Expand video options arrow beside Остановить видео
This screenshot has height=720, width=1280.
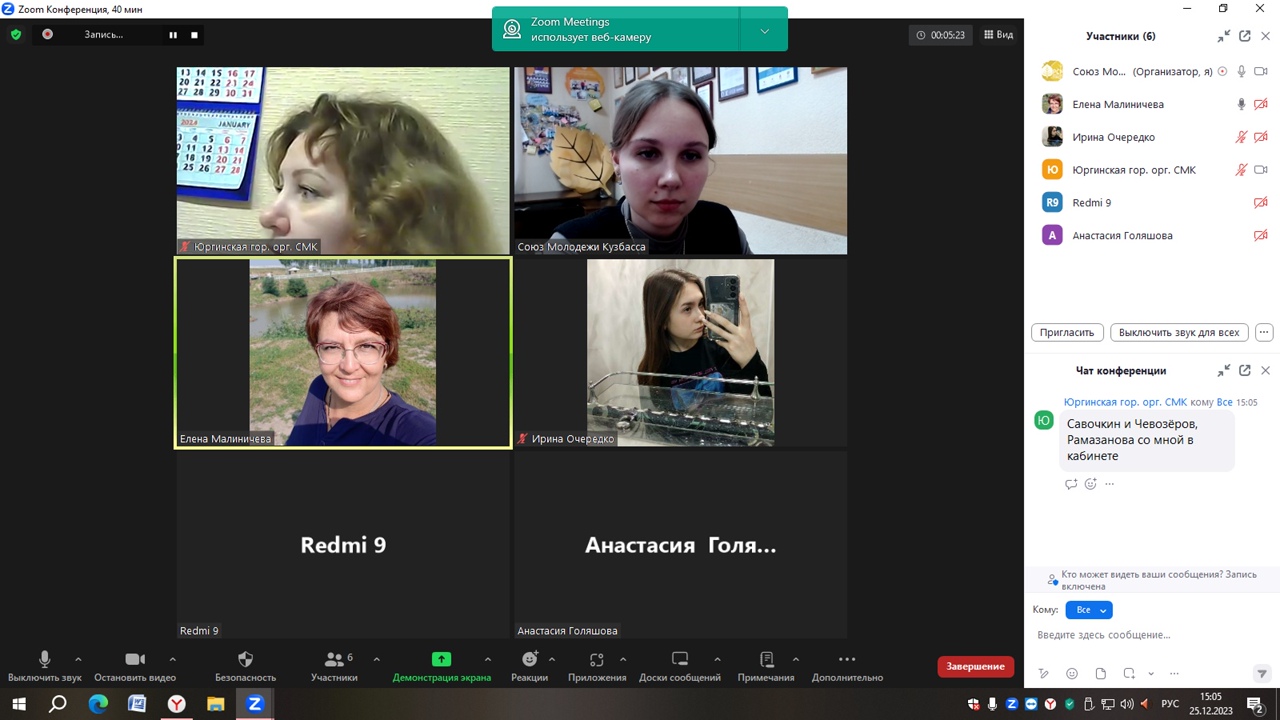point(172,659)
